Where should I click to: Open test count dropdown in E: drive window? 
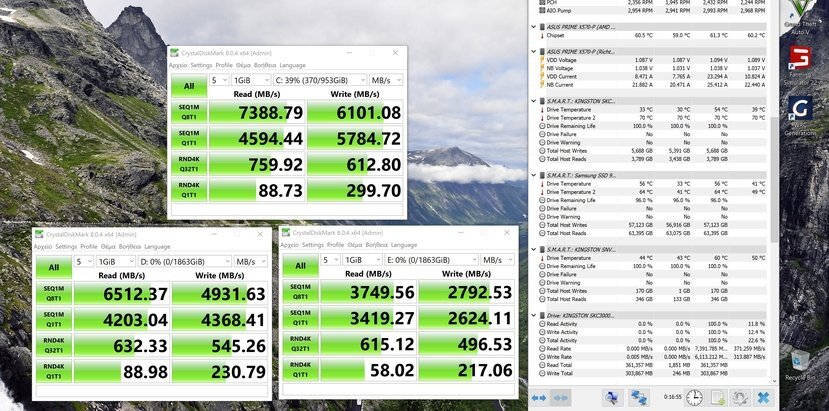330,260
